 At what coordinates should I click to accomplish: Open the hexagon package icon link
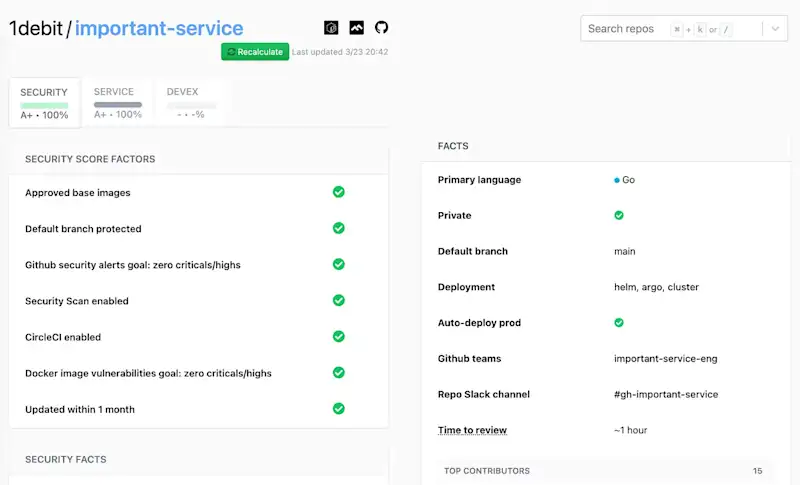[331, 28]
